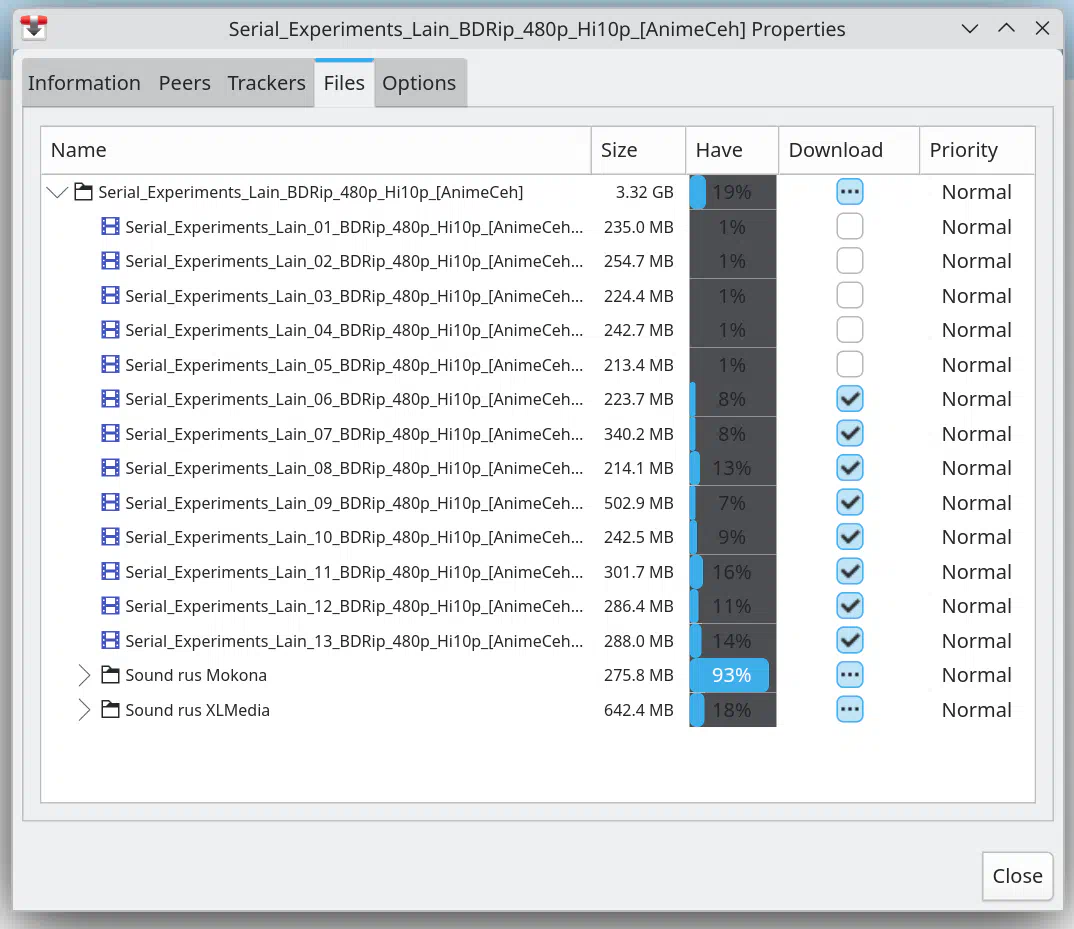Expand the Sound rus Mokona folder
This screenshot has height=929, width=1074.
coord(84,675)
